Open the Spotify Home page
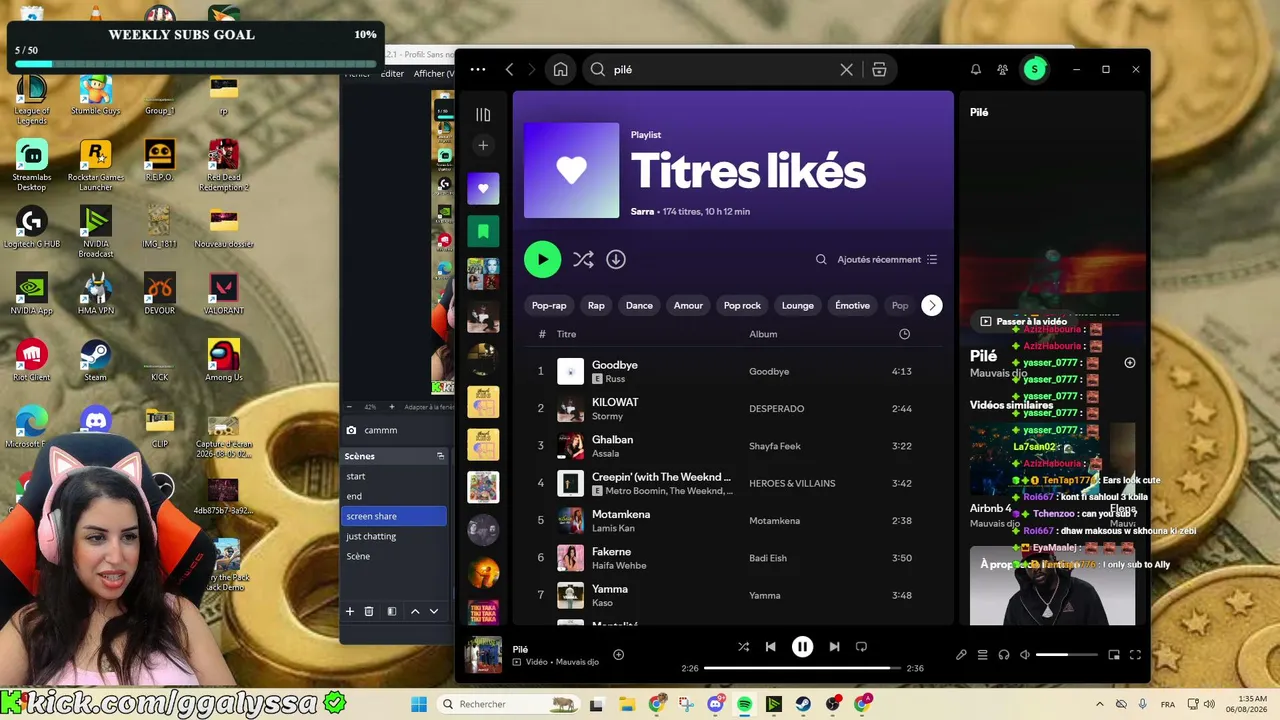The image size is (1280, 720). point(561,69)
